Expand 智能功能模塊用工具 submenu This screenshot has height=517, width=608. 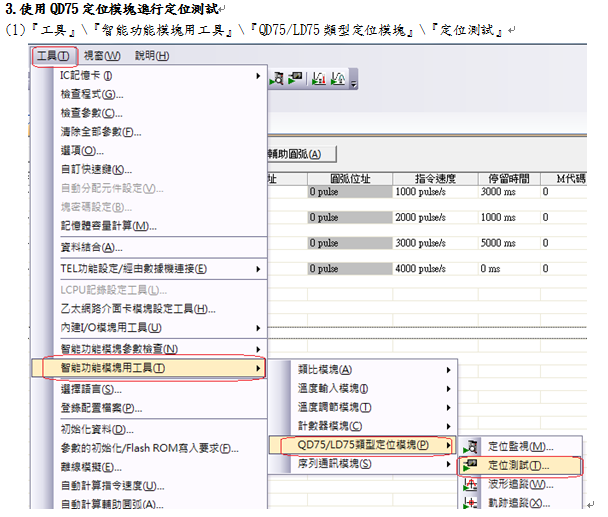point(150,368)
